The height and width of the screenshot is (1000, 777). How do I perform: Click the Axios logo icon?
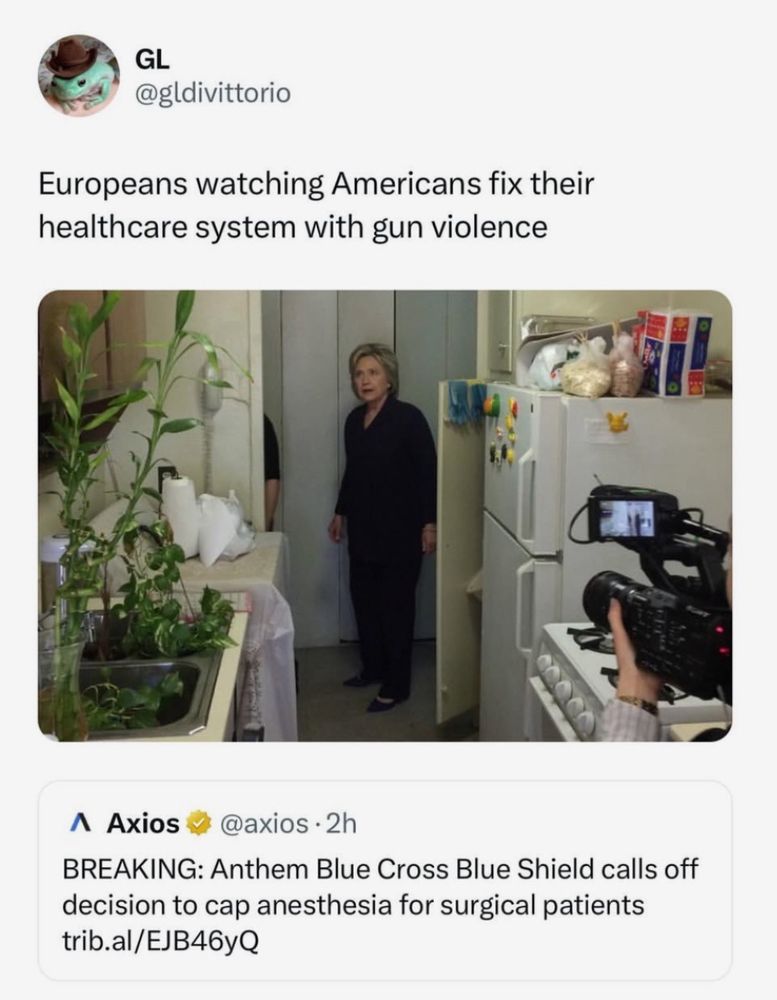79,823
